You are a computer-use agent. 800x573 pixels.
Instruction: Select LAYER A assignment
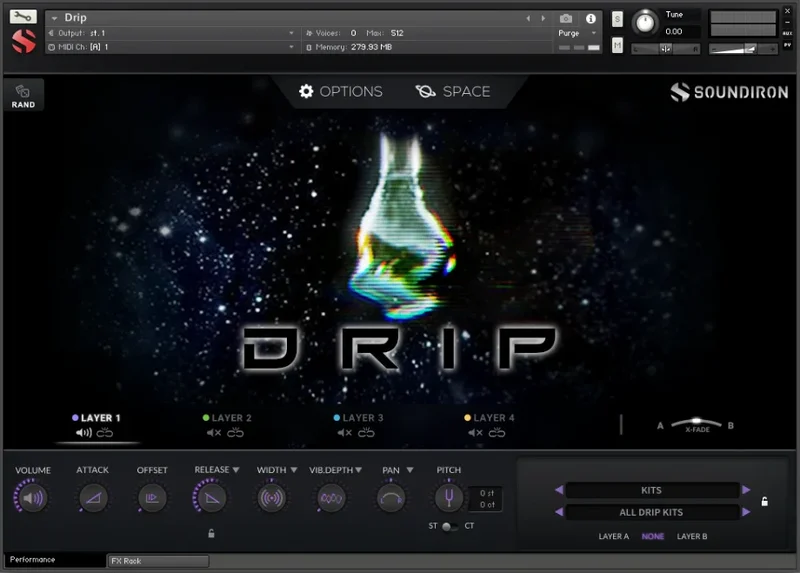[x=613, y=536]
